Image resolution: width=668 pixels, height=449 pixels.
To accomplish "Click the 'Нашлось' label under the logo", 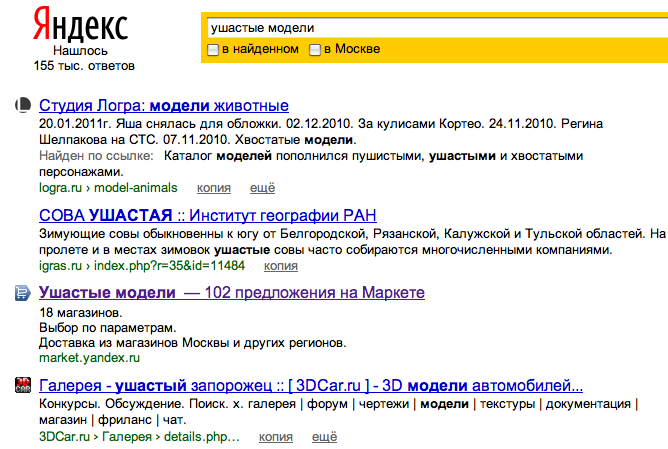I will coord(81,51).
